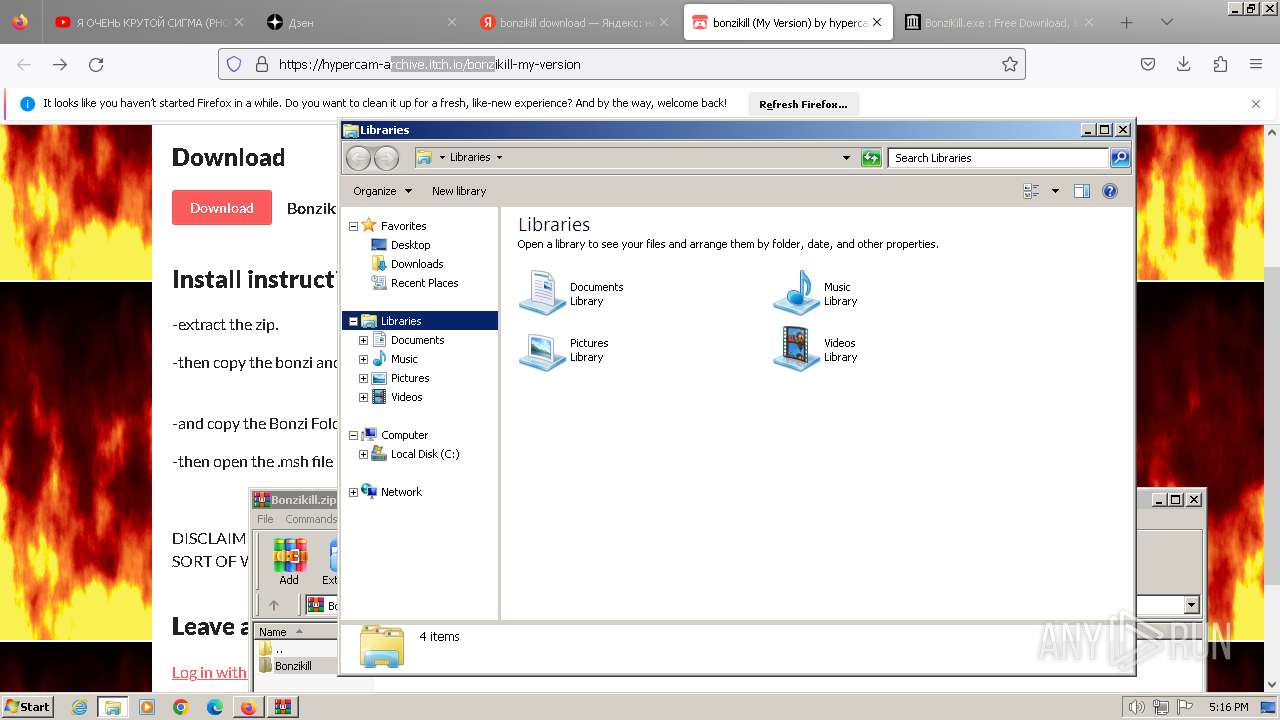This screenshot has height=720, width=1280.
Task: Click the Explorer Back arrow button
Action: [358, 157]
